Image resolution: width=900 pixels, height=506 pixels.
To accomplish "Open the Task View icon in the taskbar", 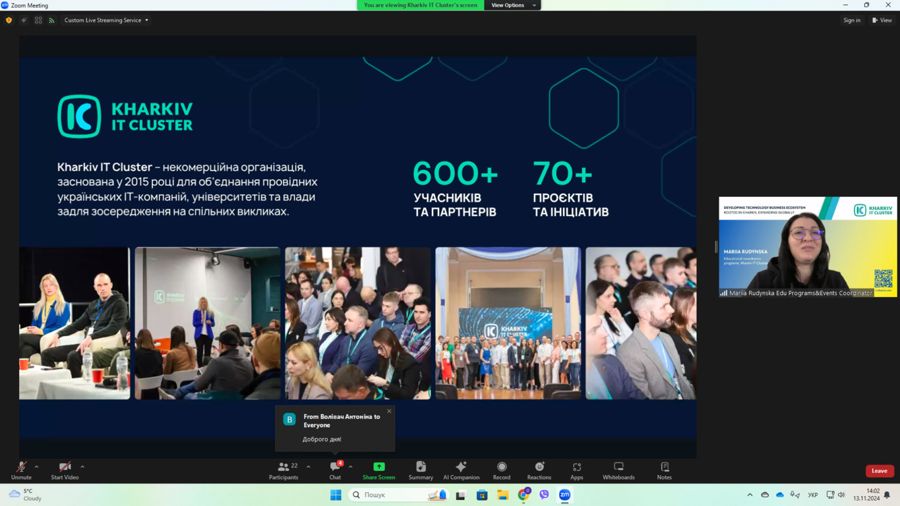I will coord(460,495).
